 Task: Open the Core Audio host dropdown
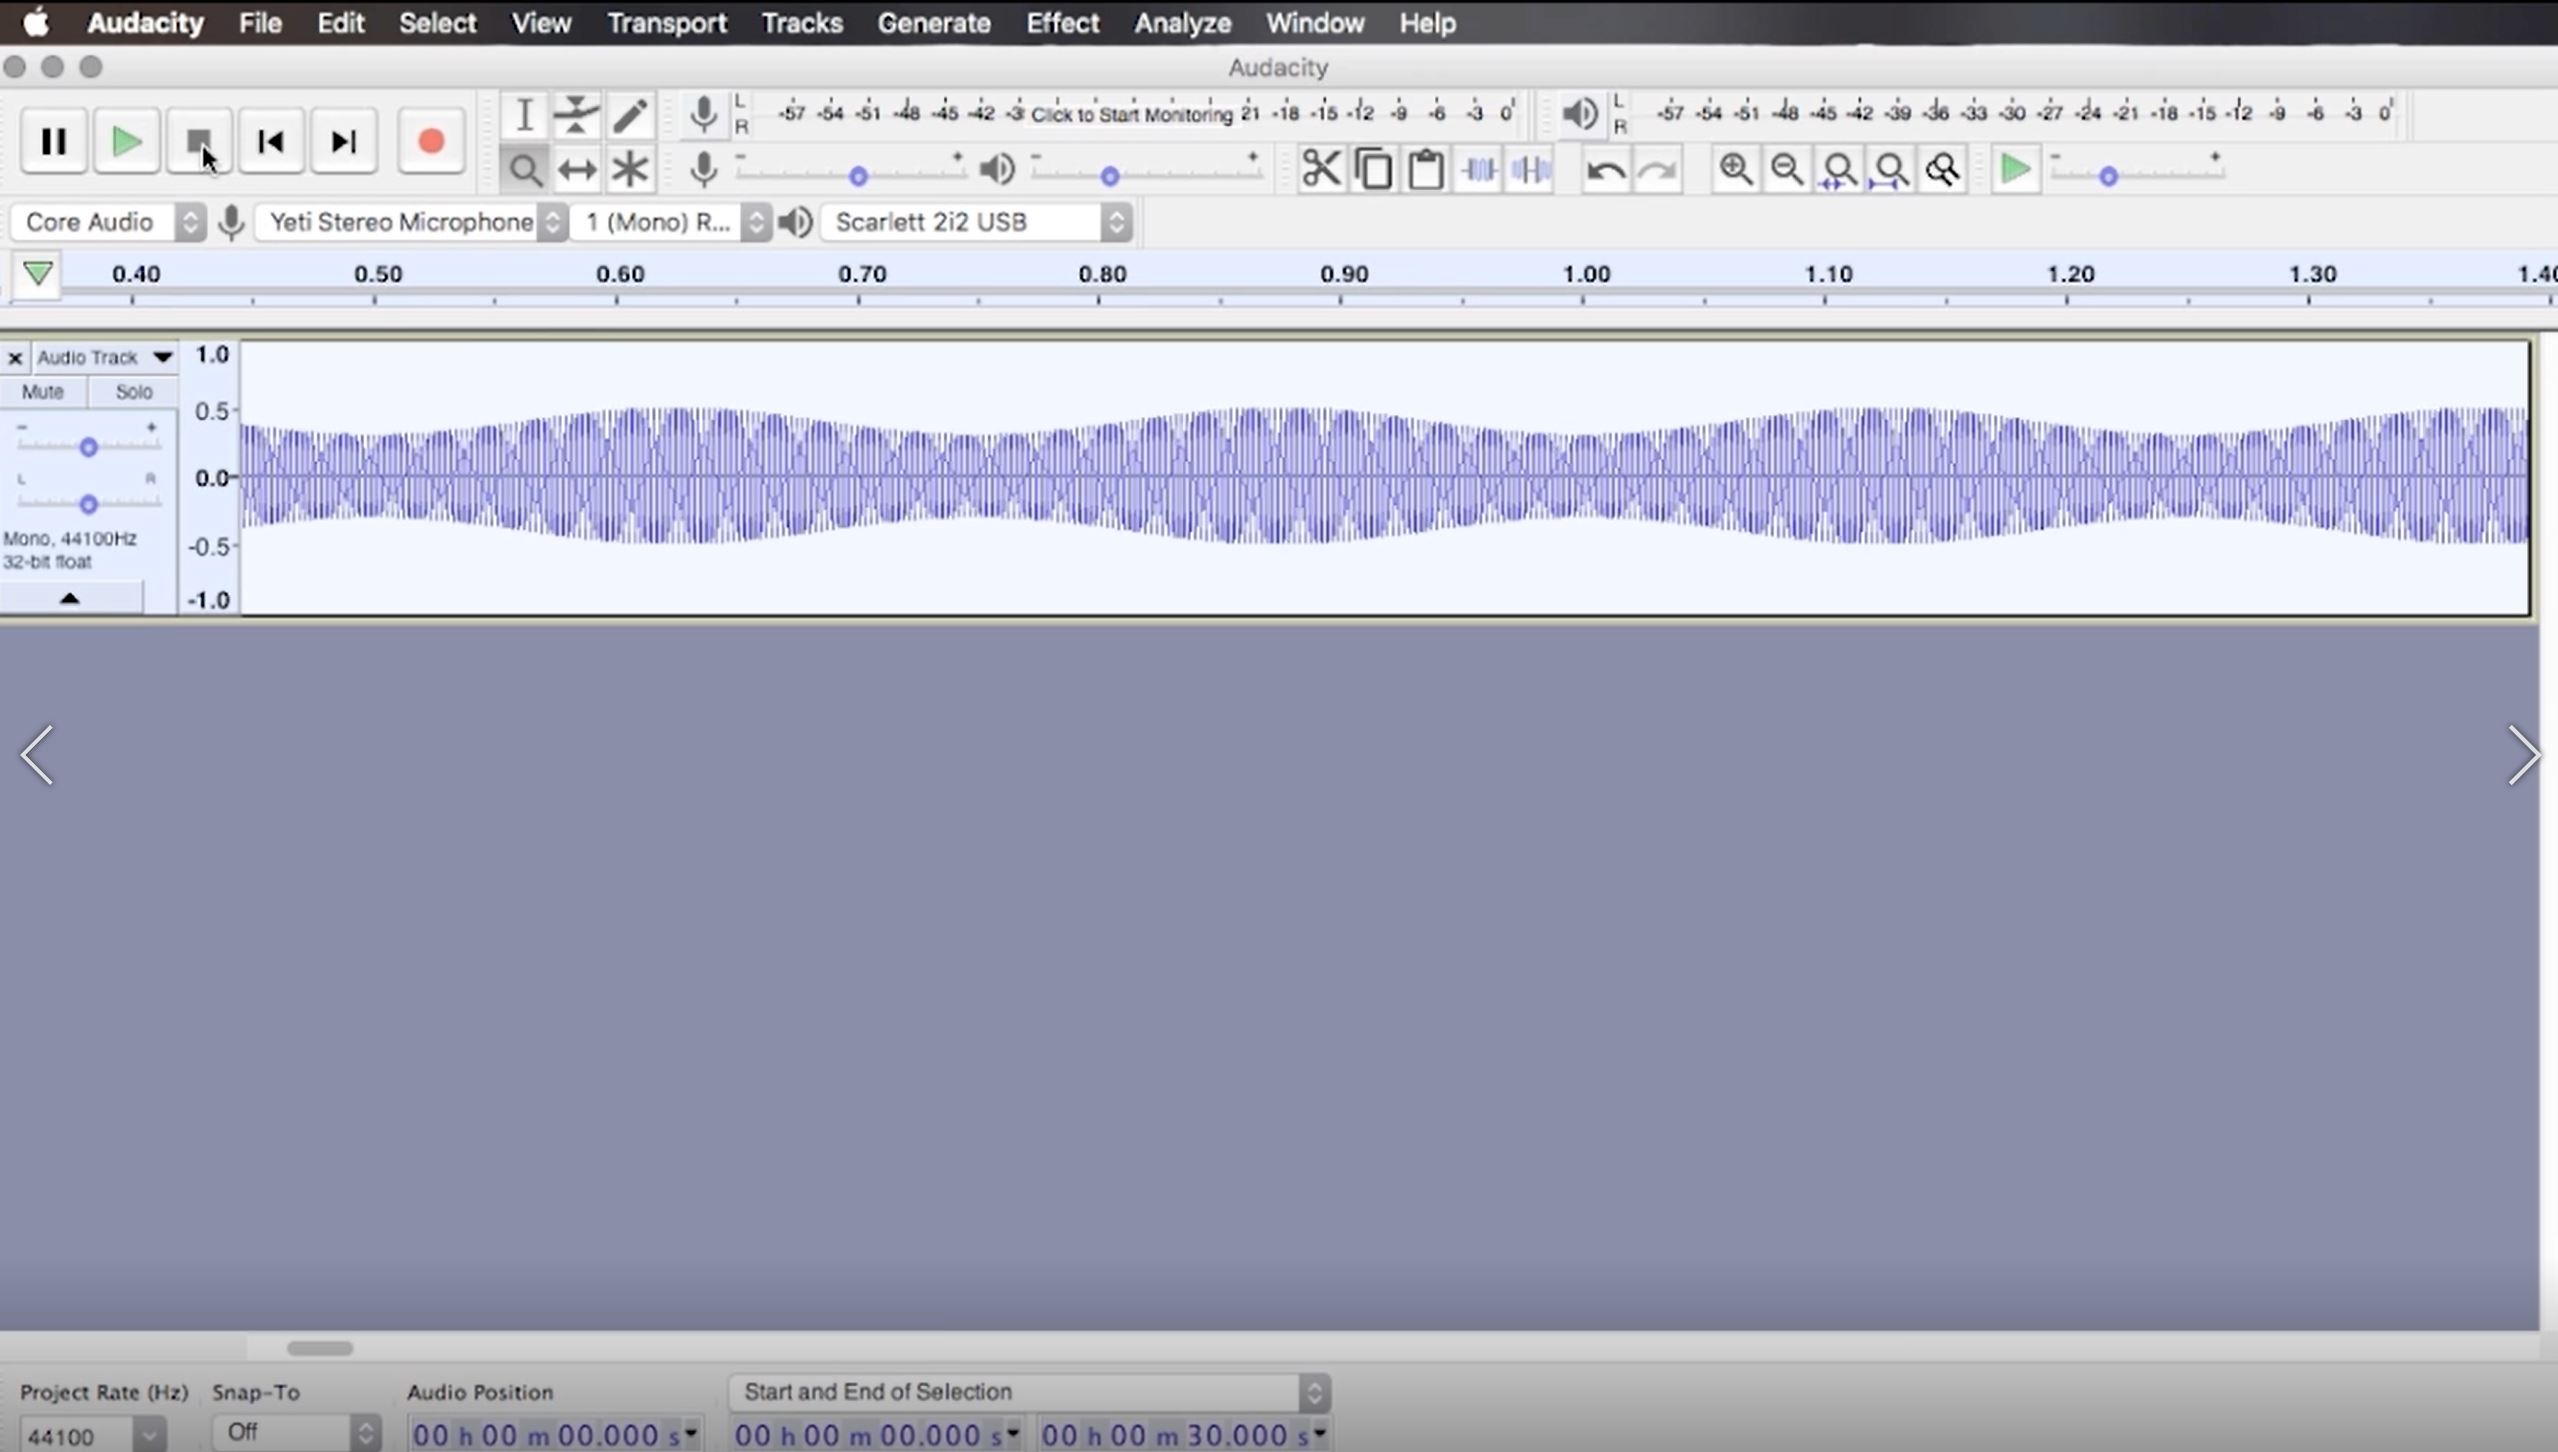tap(106, 222)
